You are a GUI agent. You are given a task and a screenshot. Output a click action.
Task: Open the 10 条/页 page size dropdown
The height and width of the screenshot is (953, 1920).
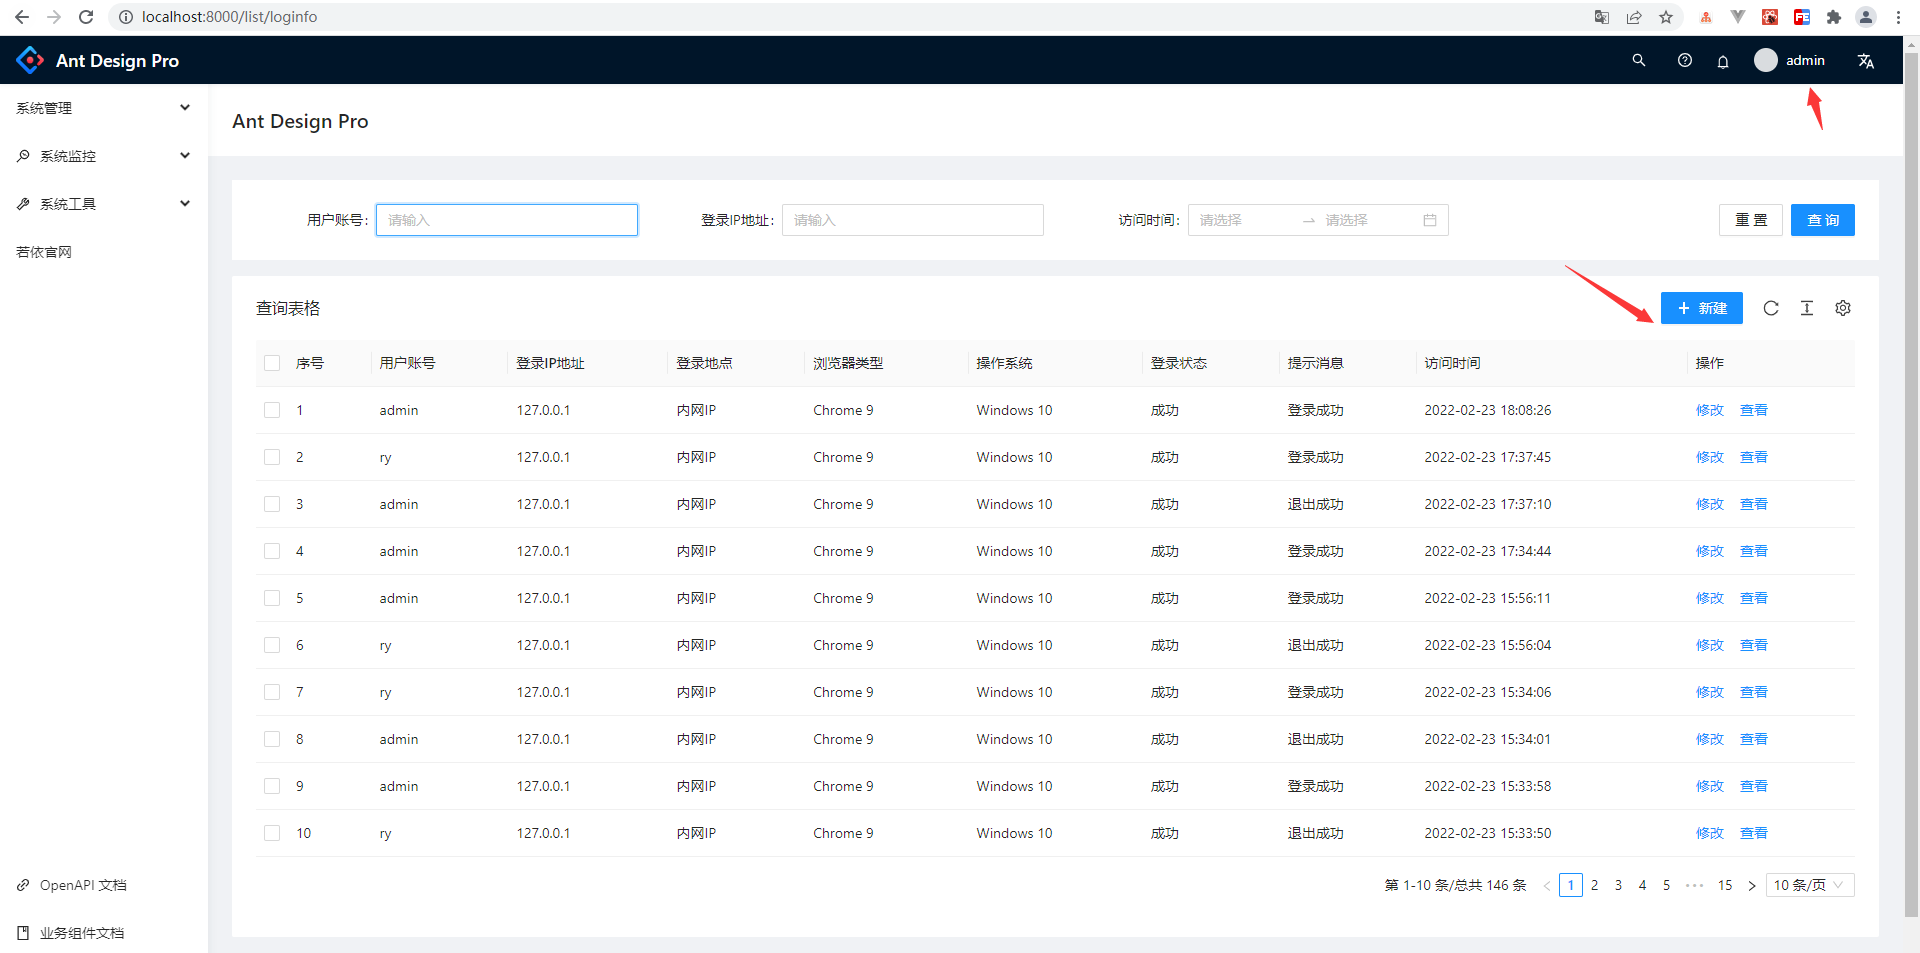coord(1810,885)
